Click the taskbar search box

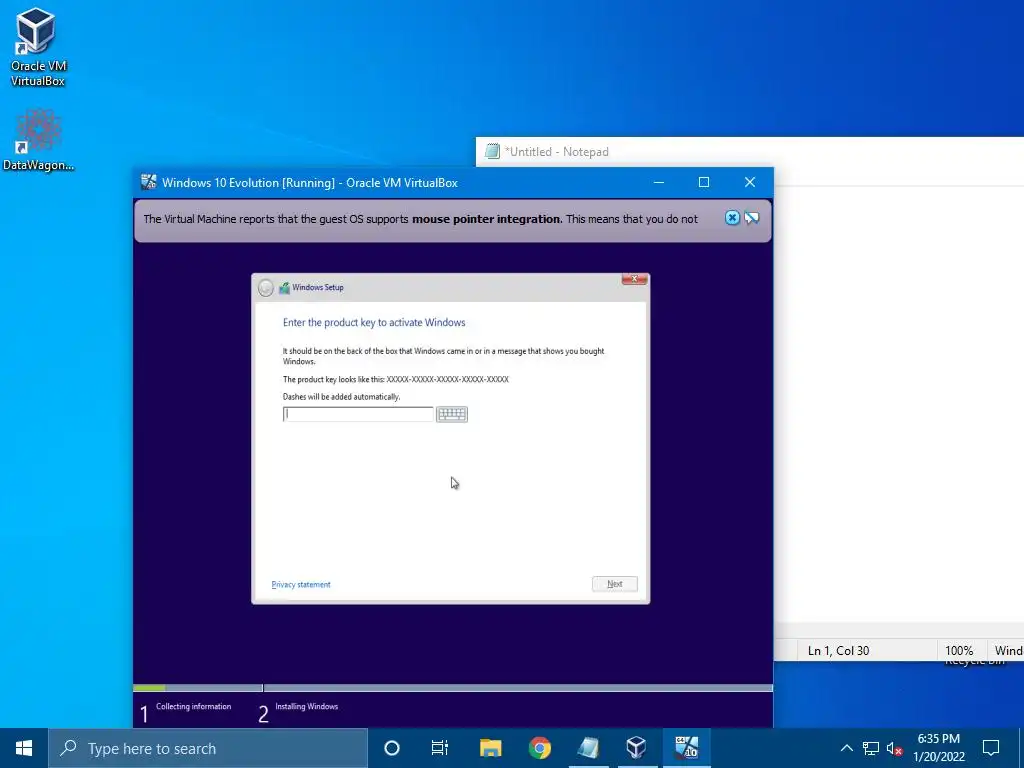pos(208,748)
